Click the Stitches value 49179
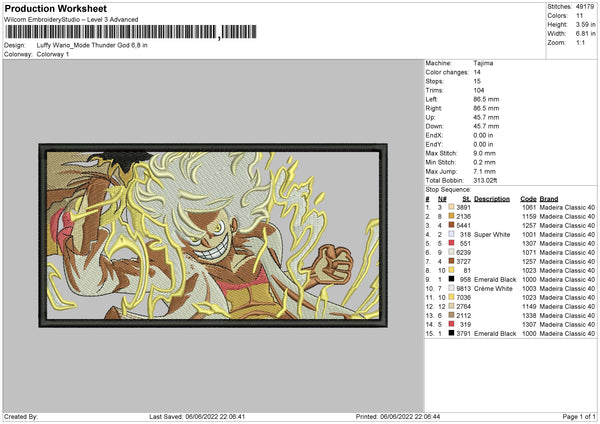The width and height of the screenshot is (600, 424). point(585,7)
